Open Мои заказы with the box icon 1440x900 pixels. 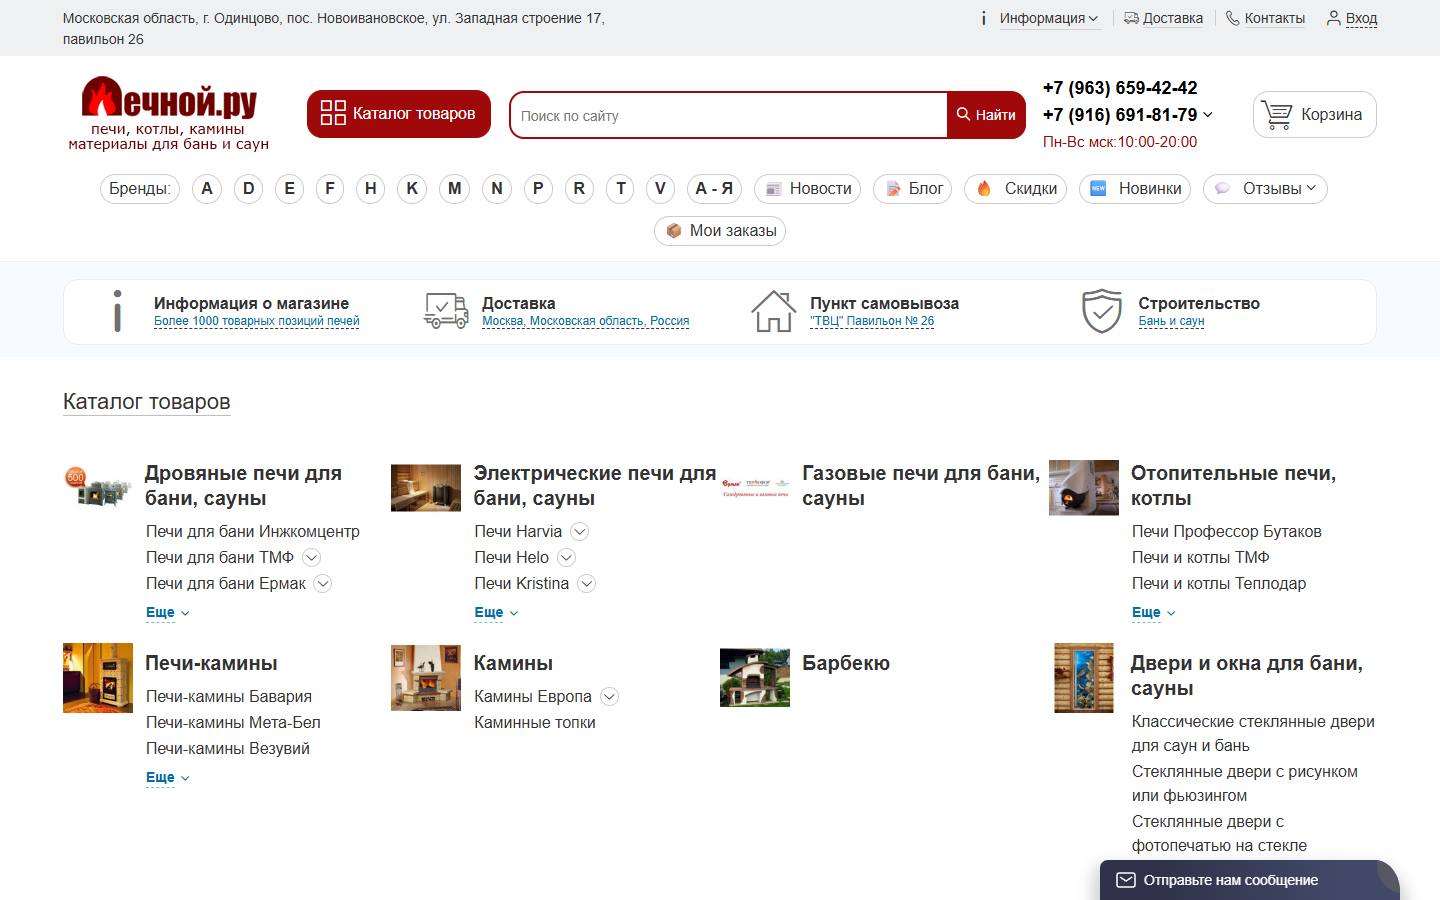pos(720,231)
